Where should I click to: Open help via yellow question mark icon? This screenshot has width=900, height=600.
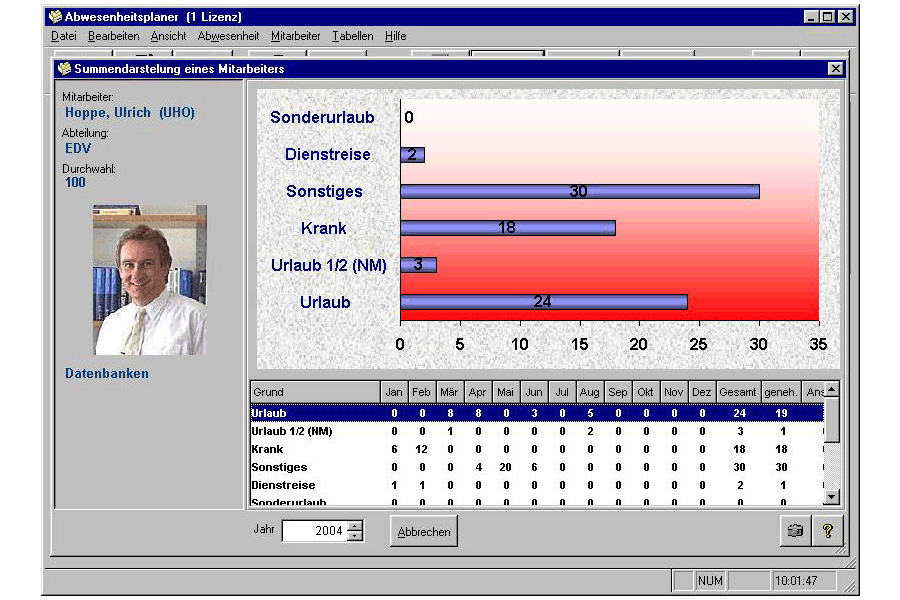pos(828,531)
